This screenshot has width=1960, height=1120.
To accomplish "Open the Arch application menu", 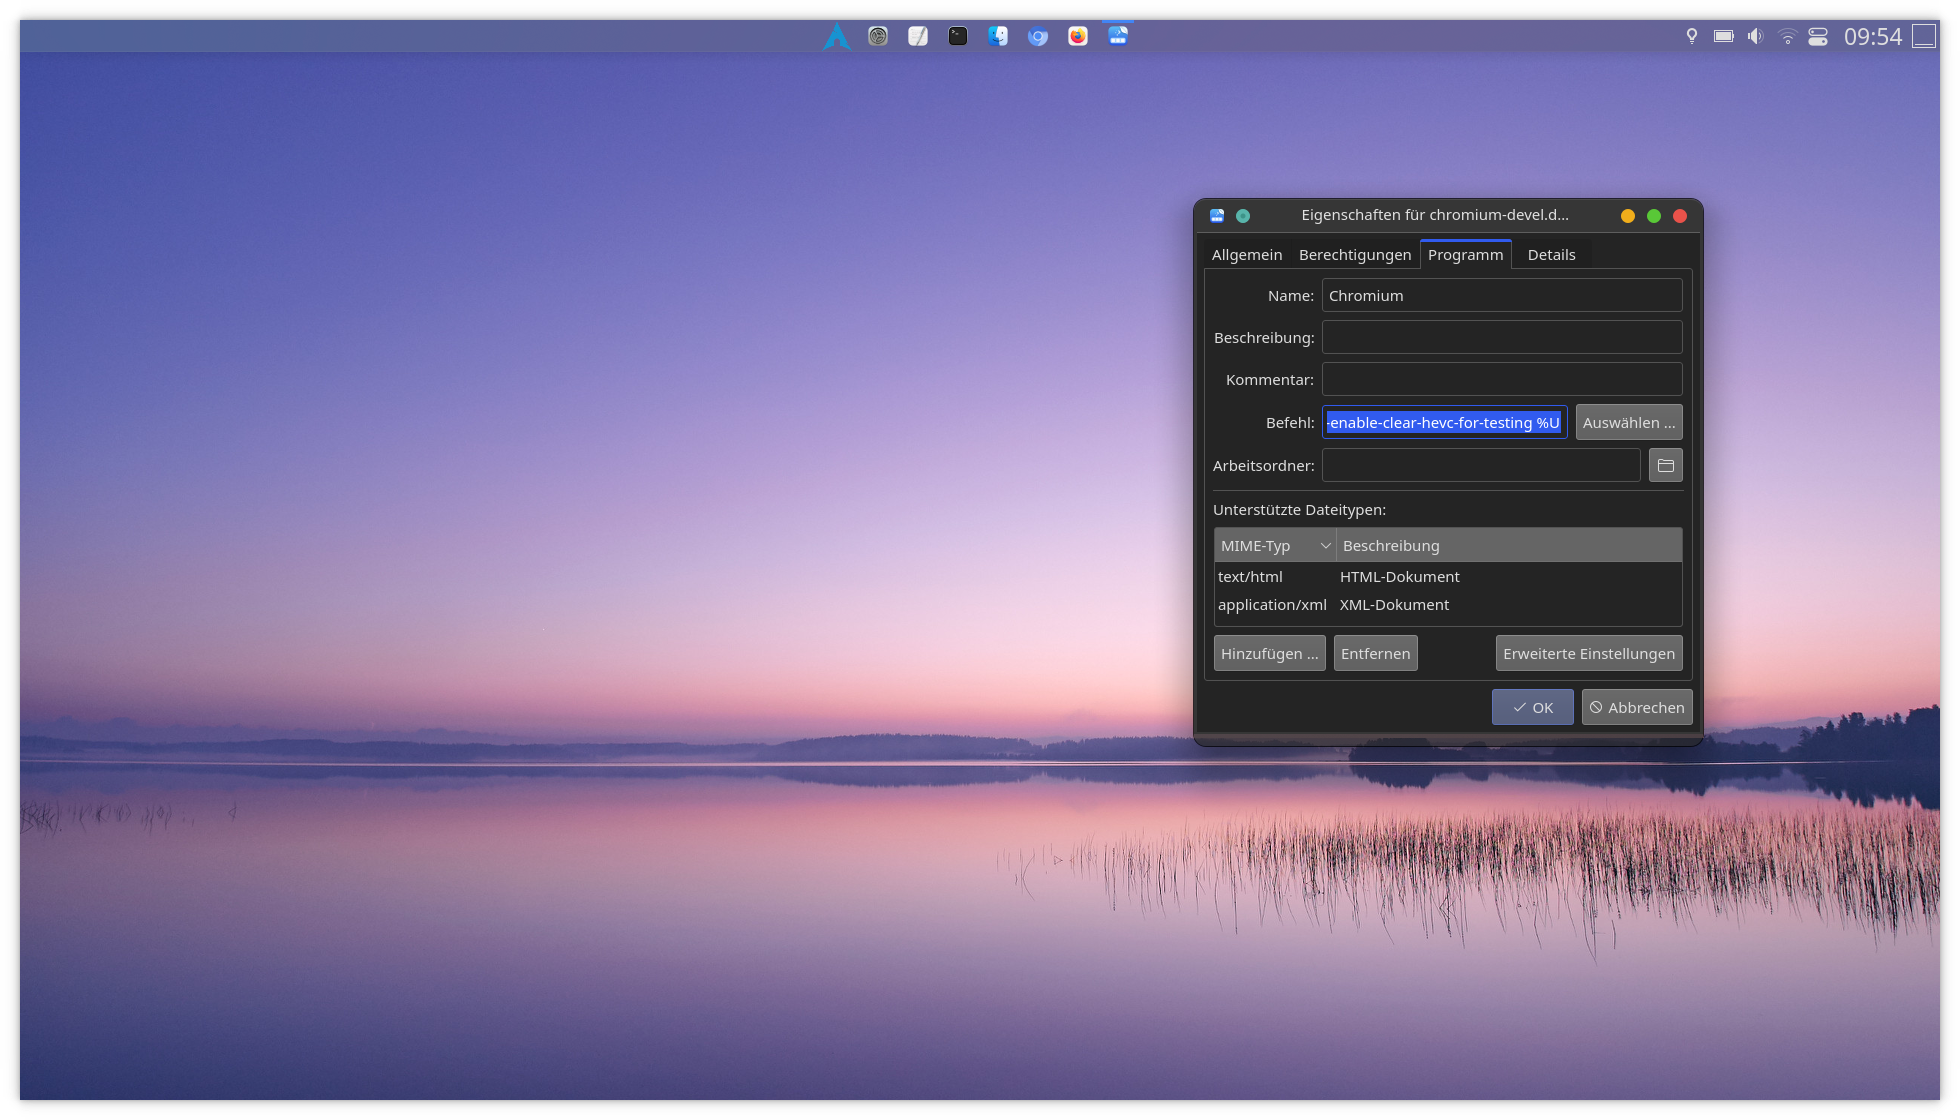I will [838, 36].
